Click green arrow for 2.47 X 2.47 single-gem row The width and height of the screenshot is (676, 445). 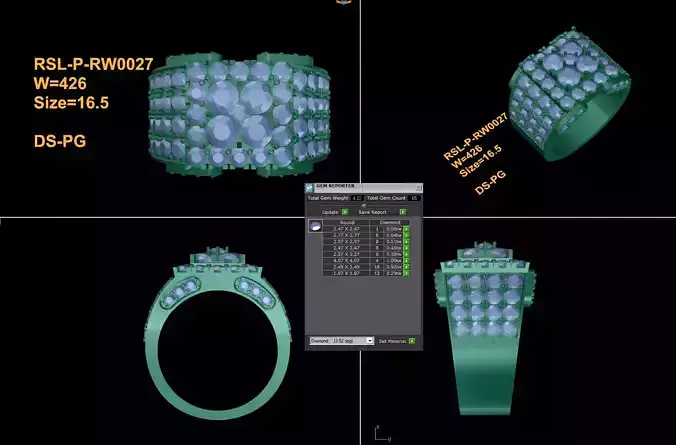tap(406, 229)
